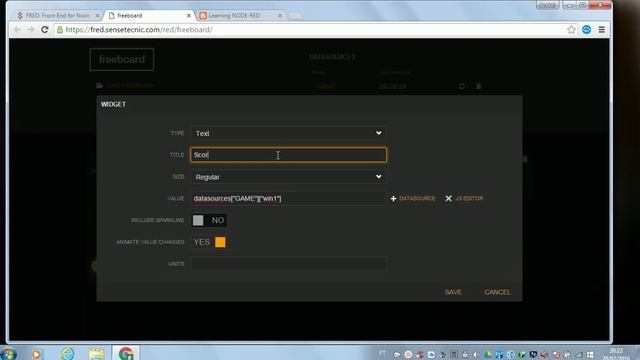
Task: Launch Windows Media Player from taskbar
Action: 36,353
